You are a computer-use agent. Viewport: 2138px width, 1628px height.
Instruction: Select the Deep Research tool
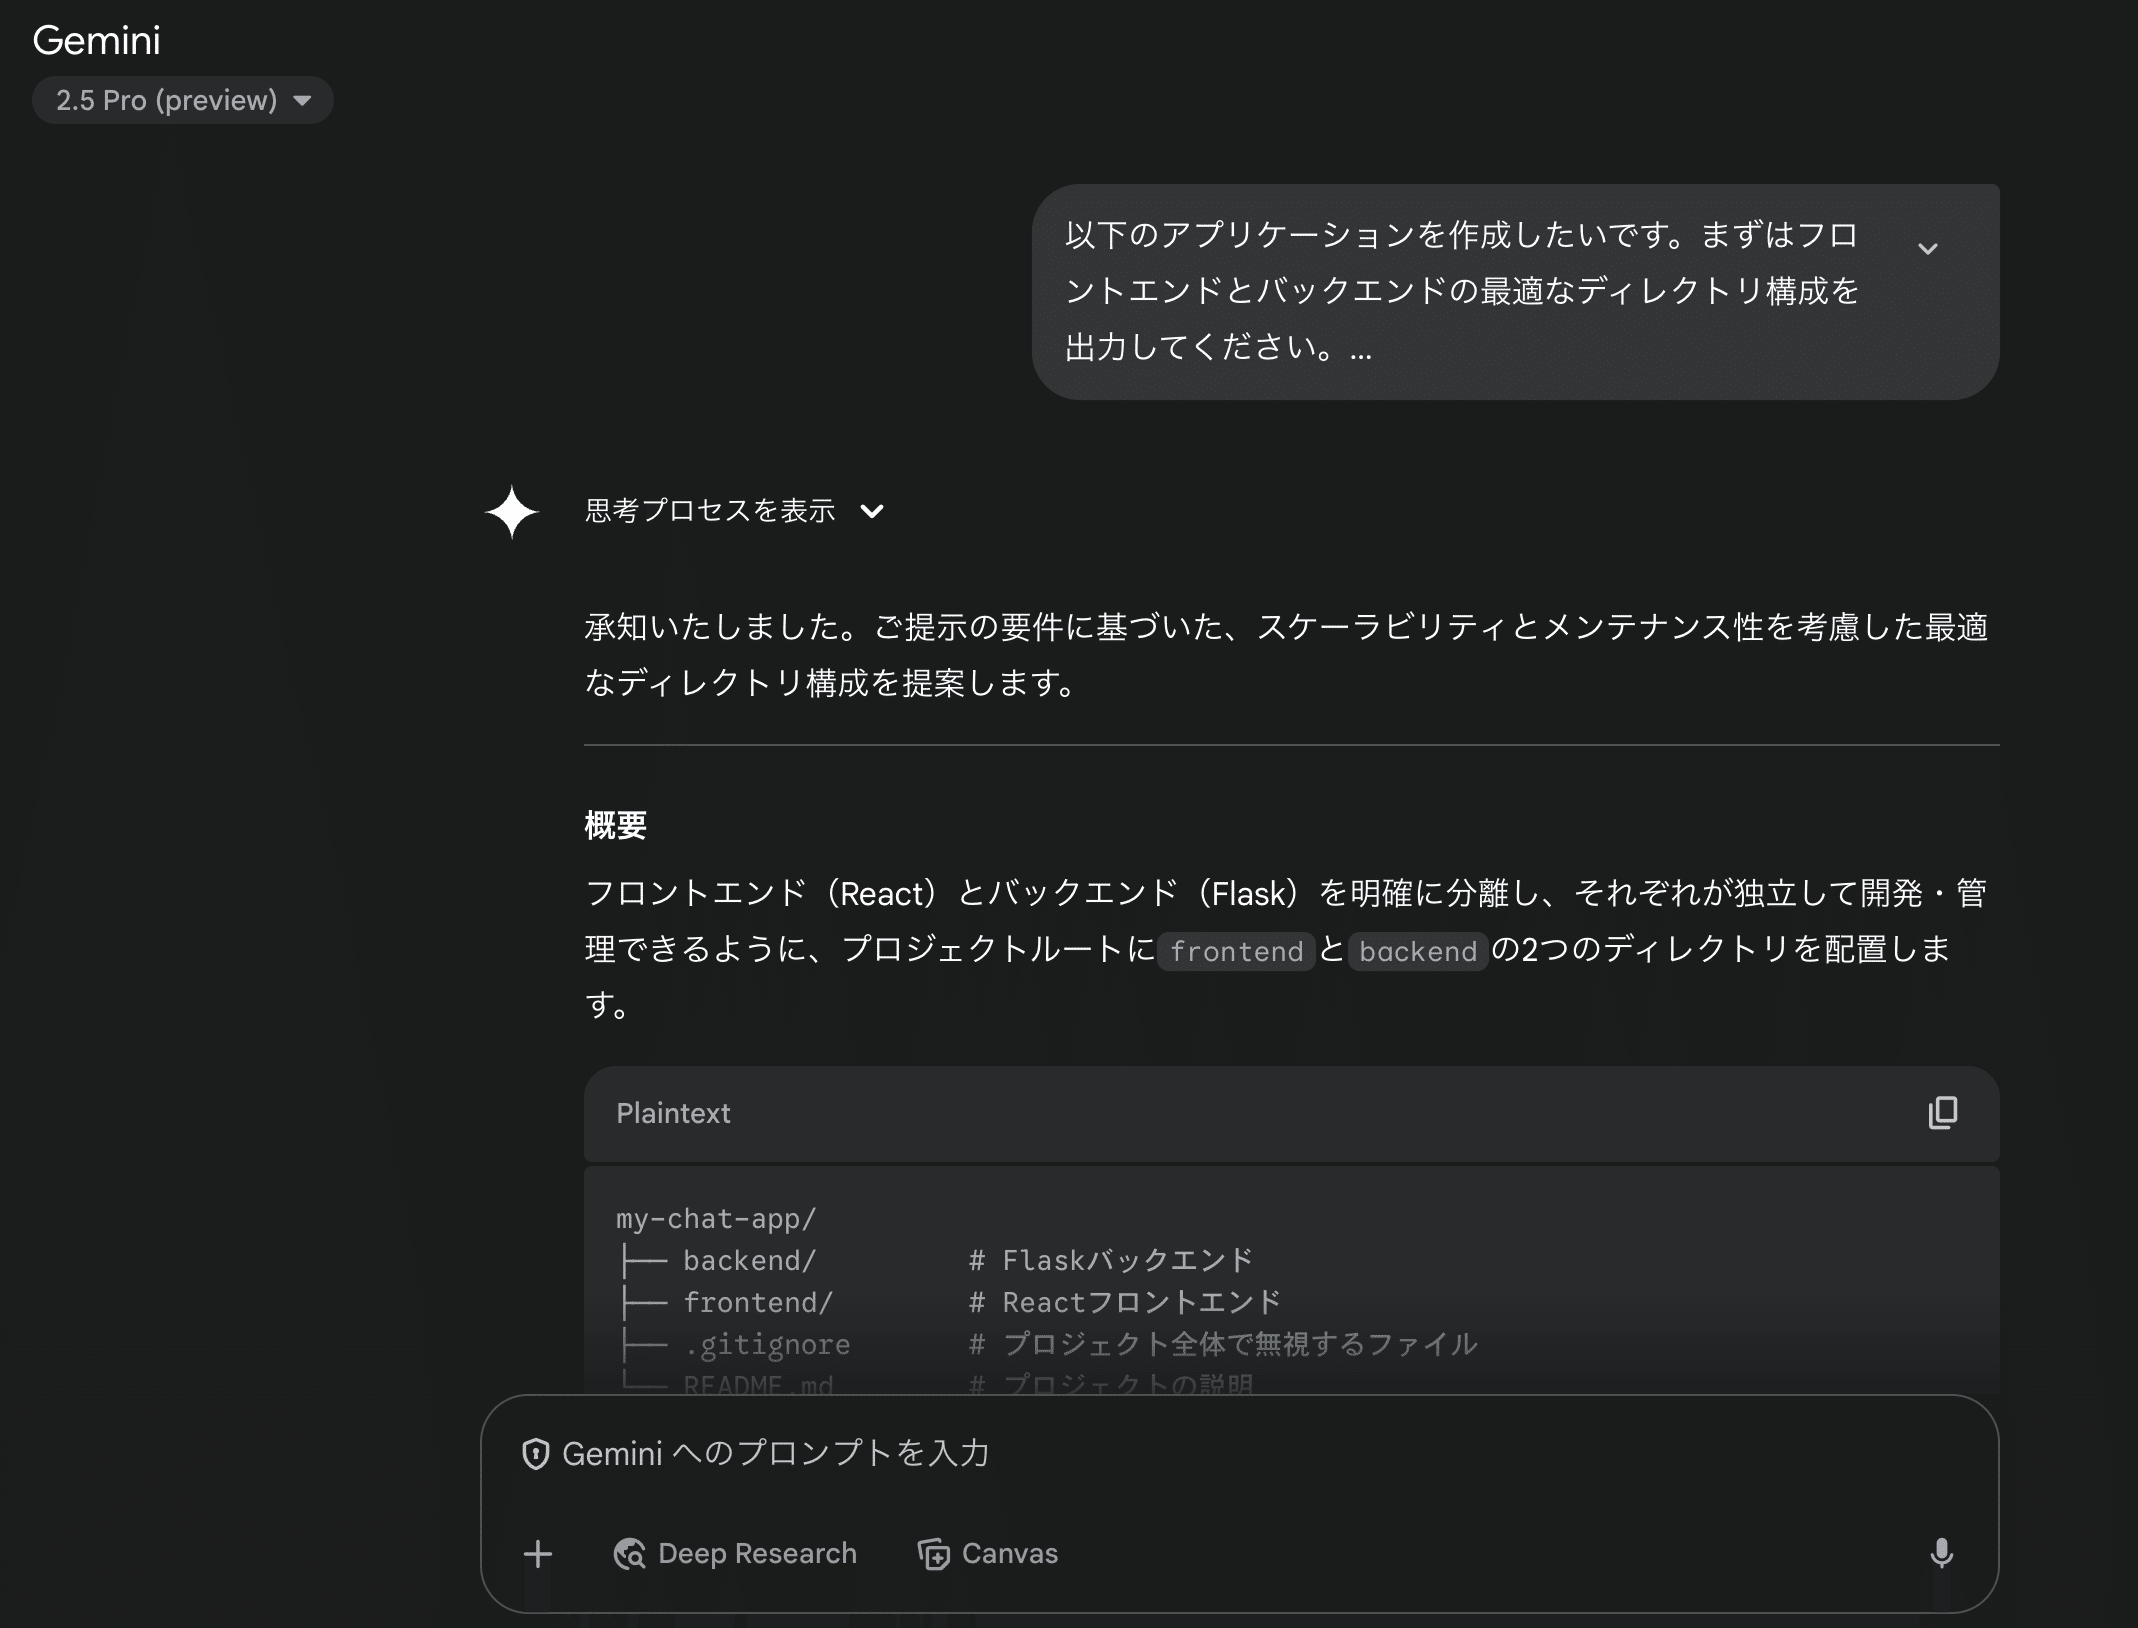[736, 1554]
